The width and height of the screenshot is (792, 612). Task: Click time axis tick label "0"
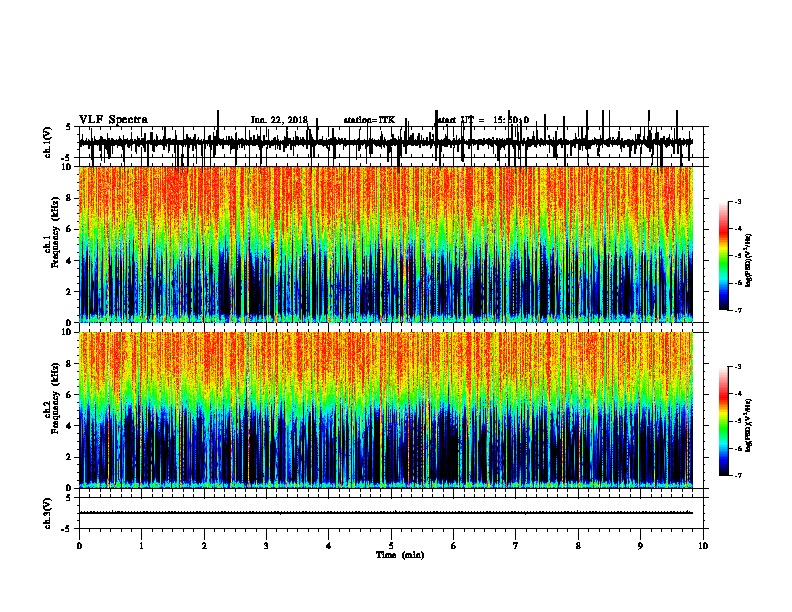[x=79, y=546]
